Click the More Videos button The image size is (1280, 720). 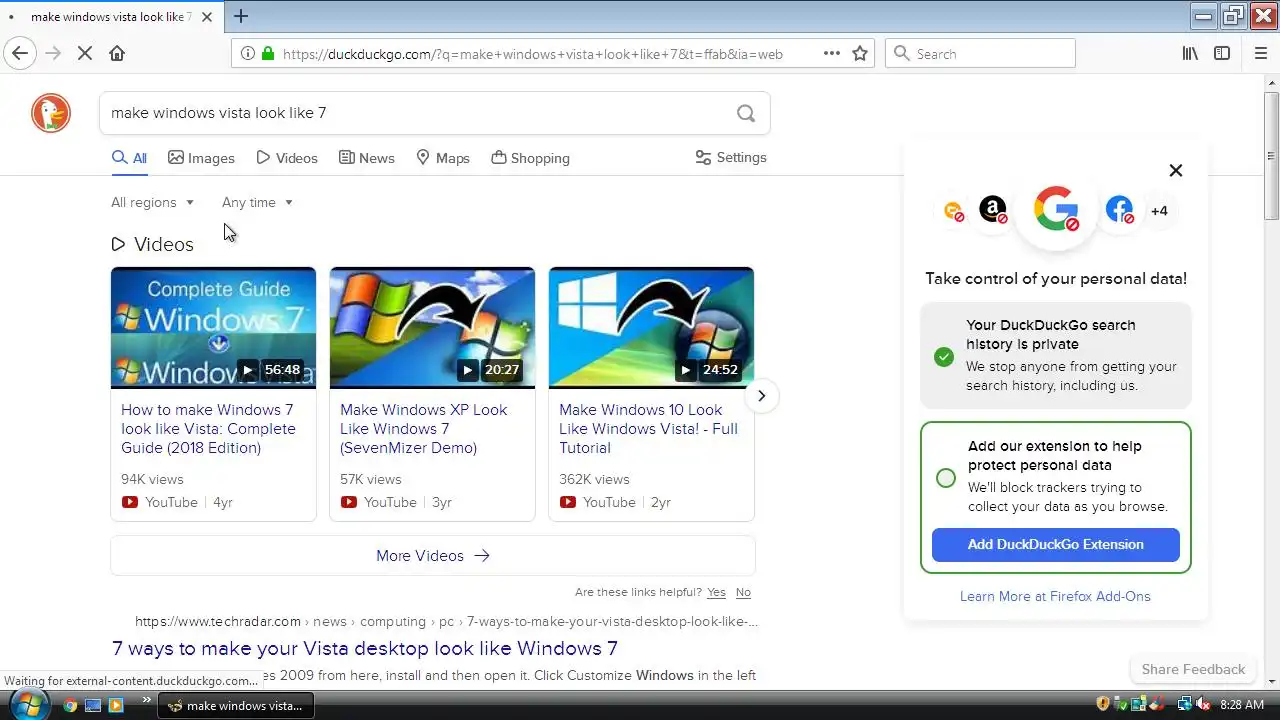pos(433,556)
